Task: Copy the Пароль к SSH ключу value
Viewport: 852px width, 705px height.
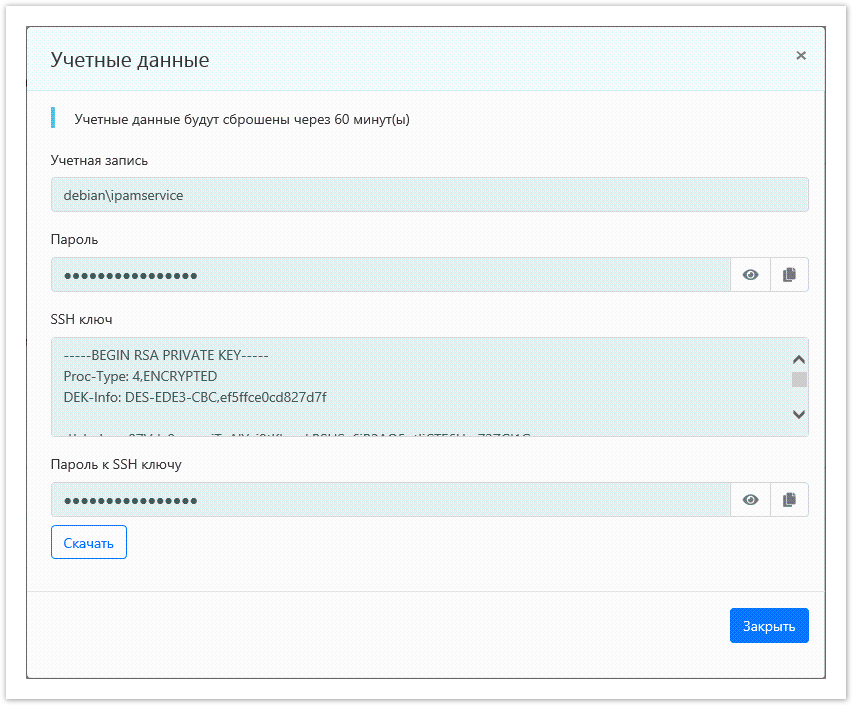Action: click(x=789, y=500)
